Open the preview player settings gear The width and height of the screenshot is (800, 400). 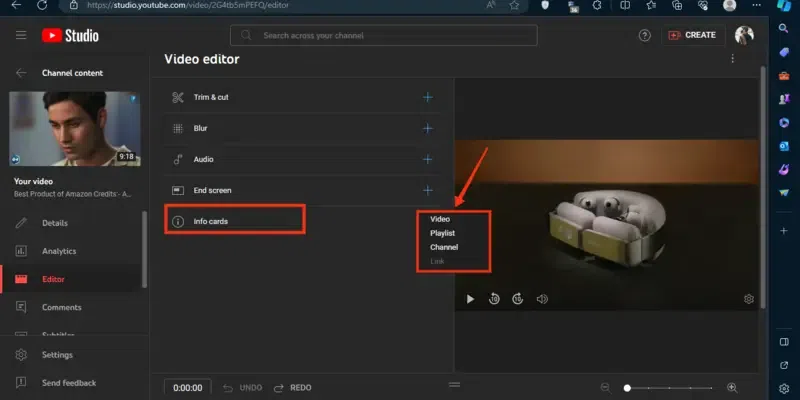tap(748, 299)
